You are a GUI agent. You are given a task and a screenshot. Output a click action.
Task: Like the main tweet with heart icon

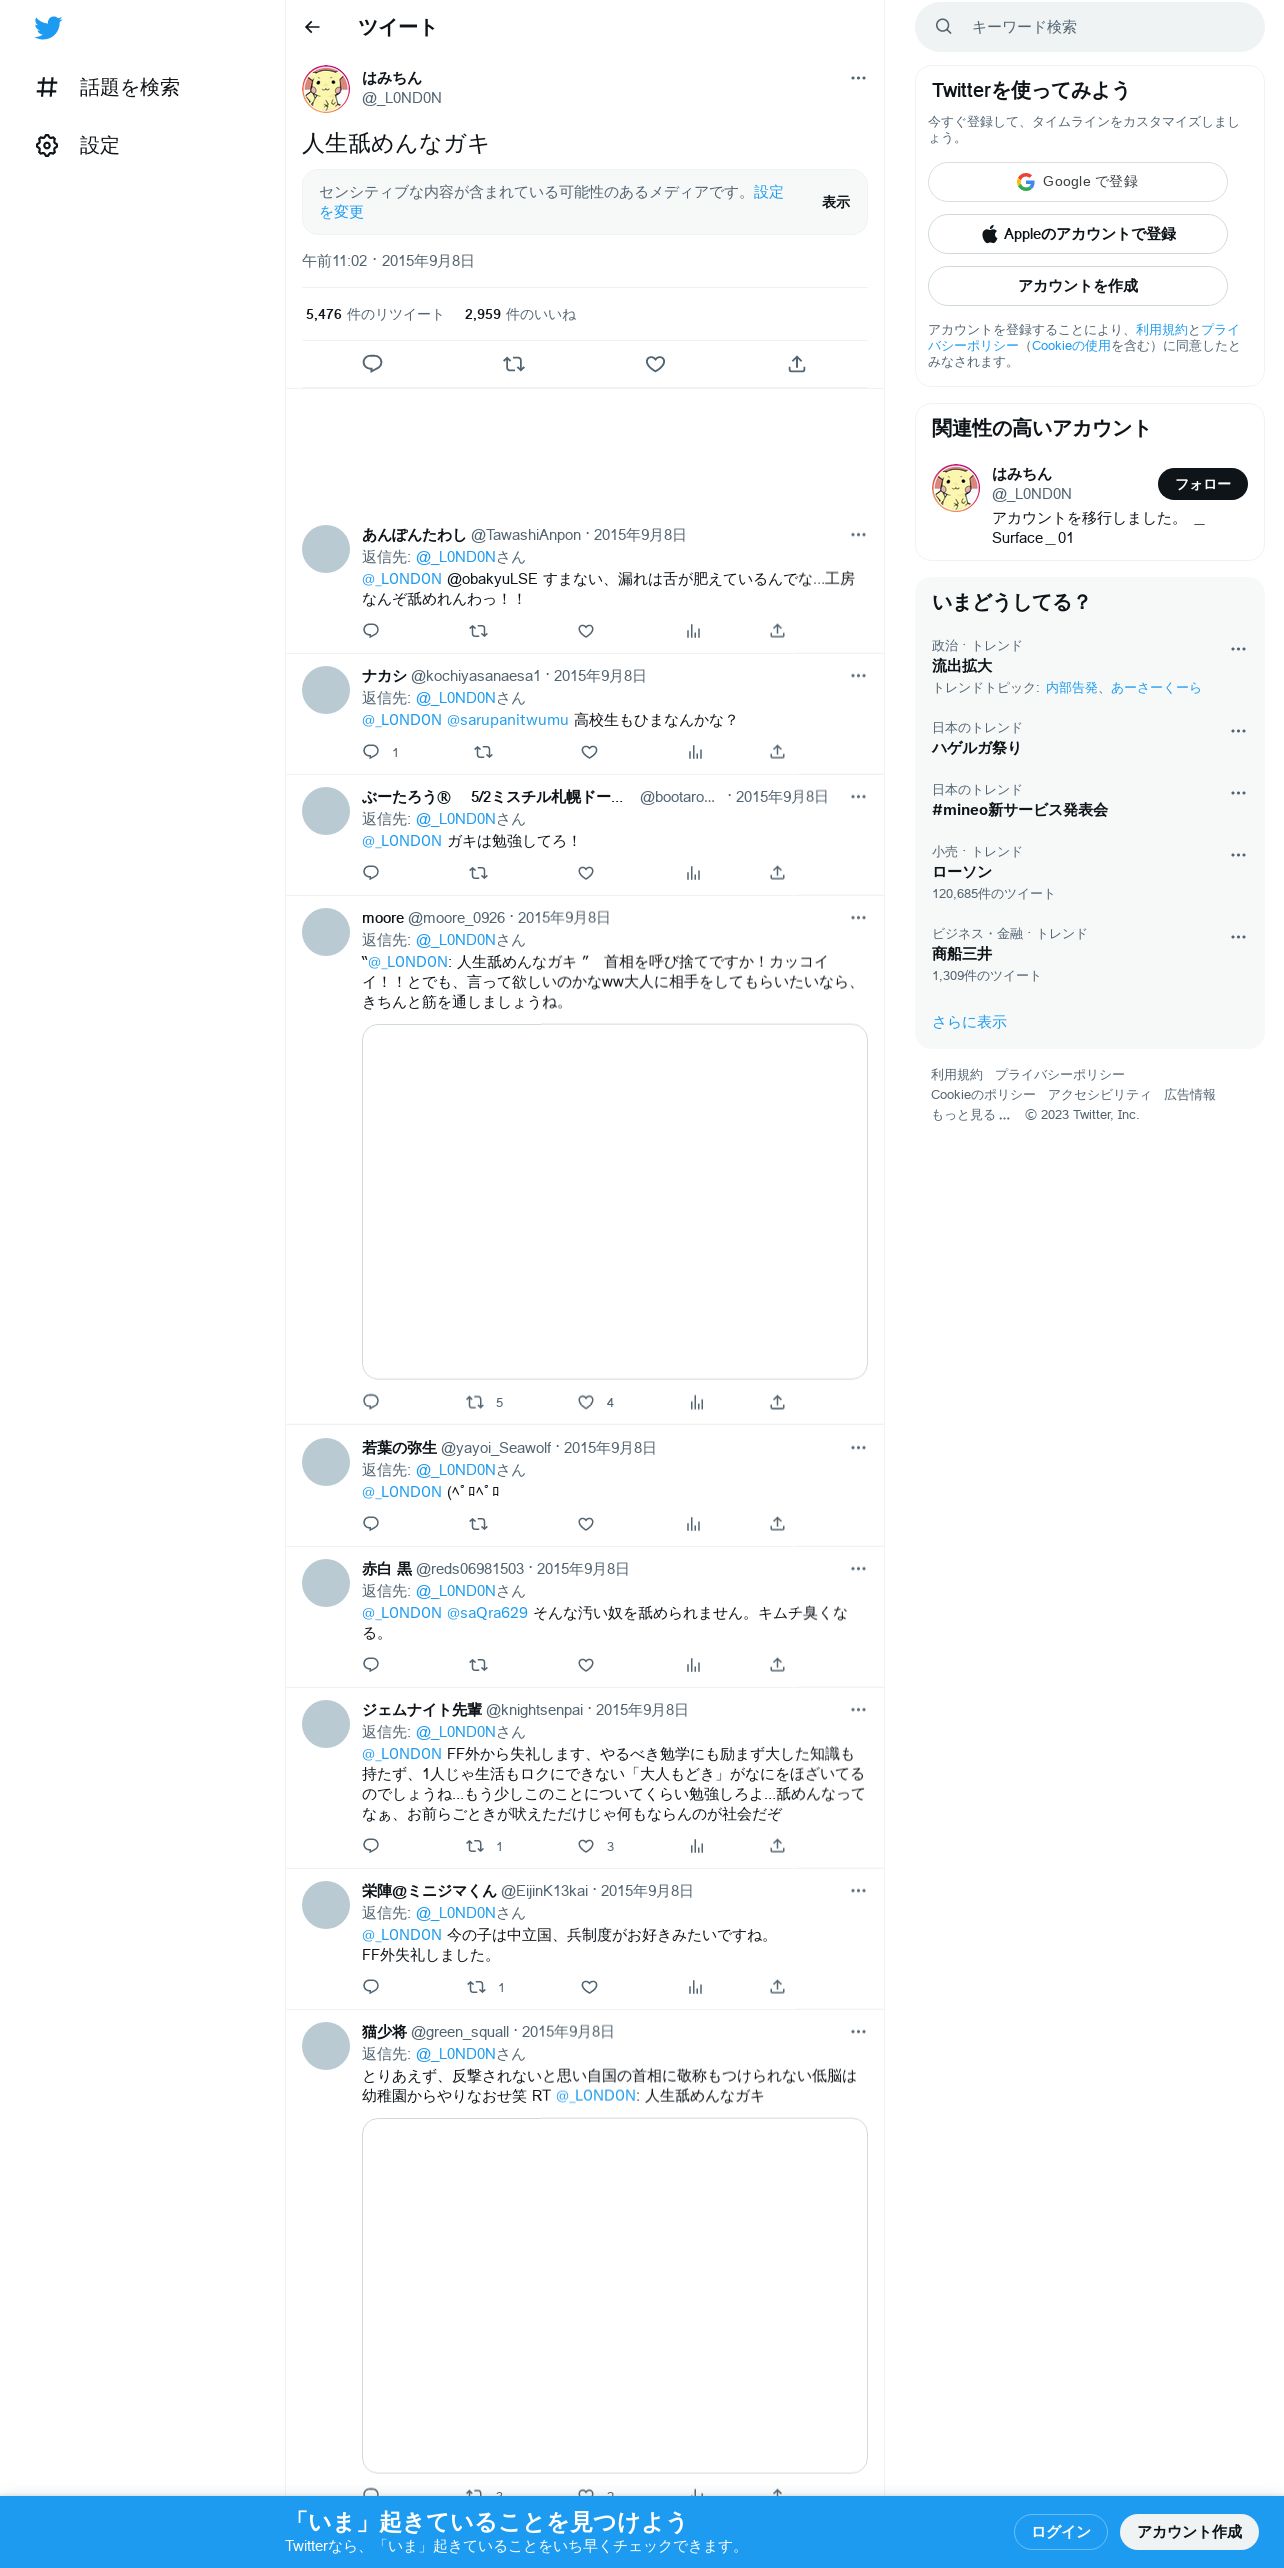(x=655, y=364)
